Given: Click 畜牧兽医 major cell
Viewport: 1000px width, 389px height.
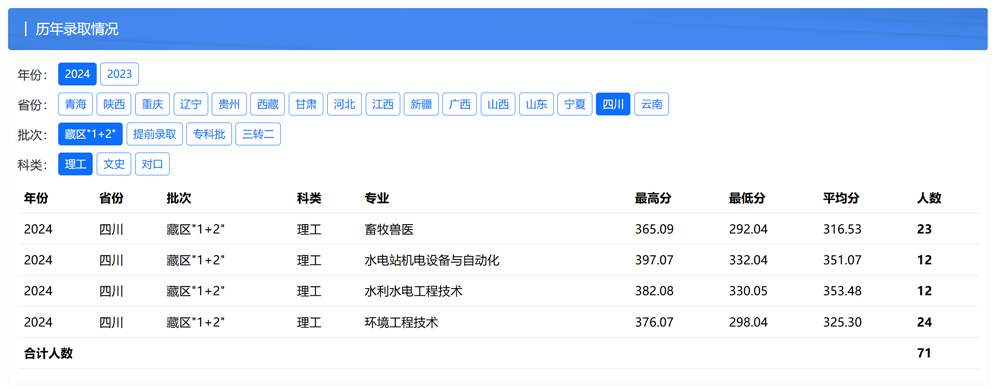Looking at the screenshot, I should coord(388,229).
